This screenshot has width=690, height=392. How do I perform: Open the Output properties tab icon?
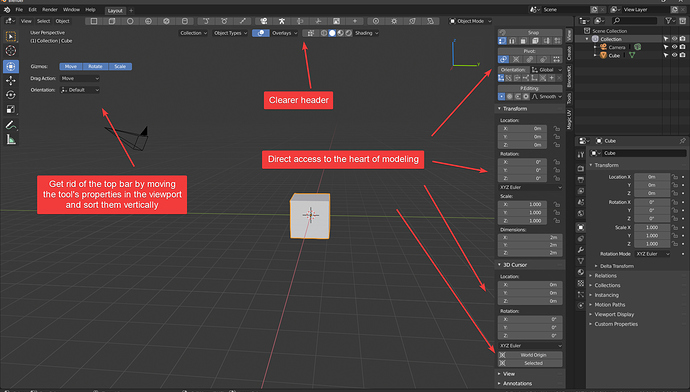pyautogui.click(x=581, y=180)
